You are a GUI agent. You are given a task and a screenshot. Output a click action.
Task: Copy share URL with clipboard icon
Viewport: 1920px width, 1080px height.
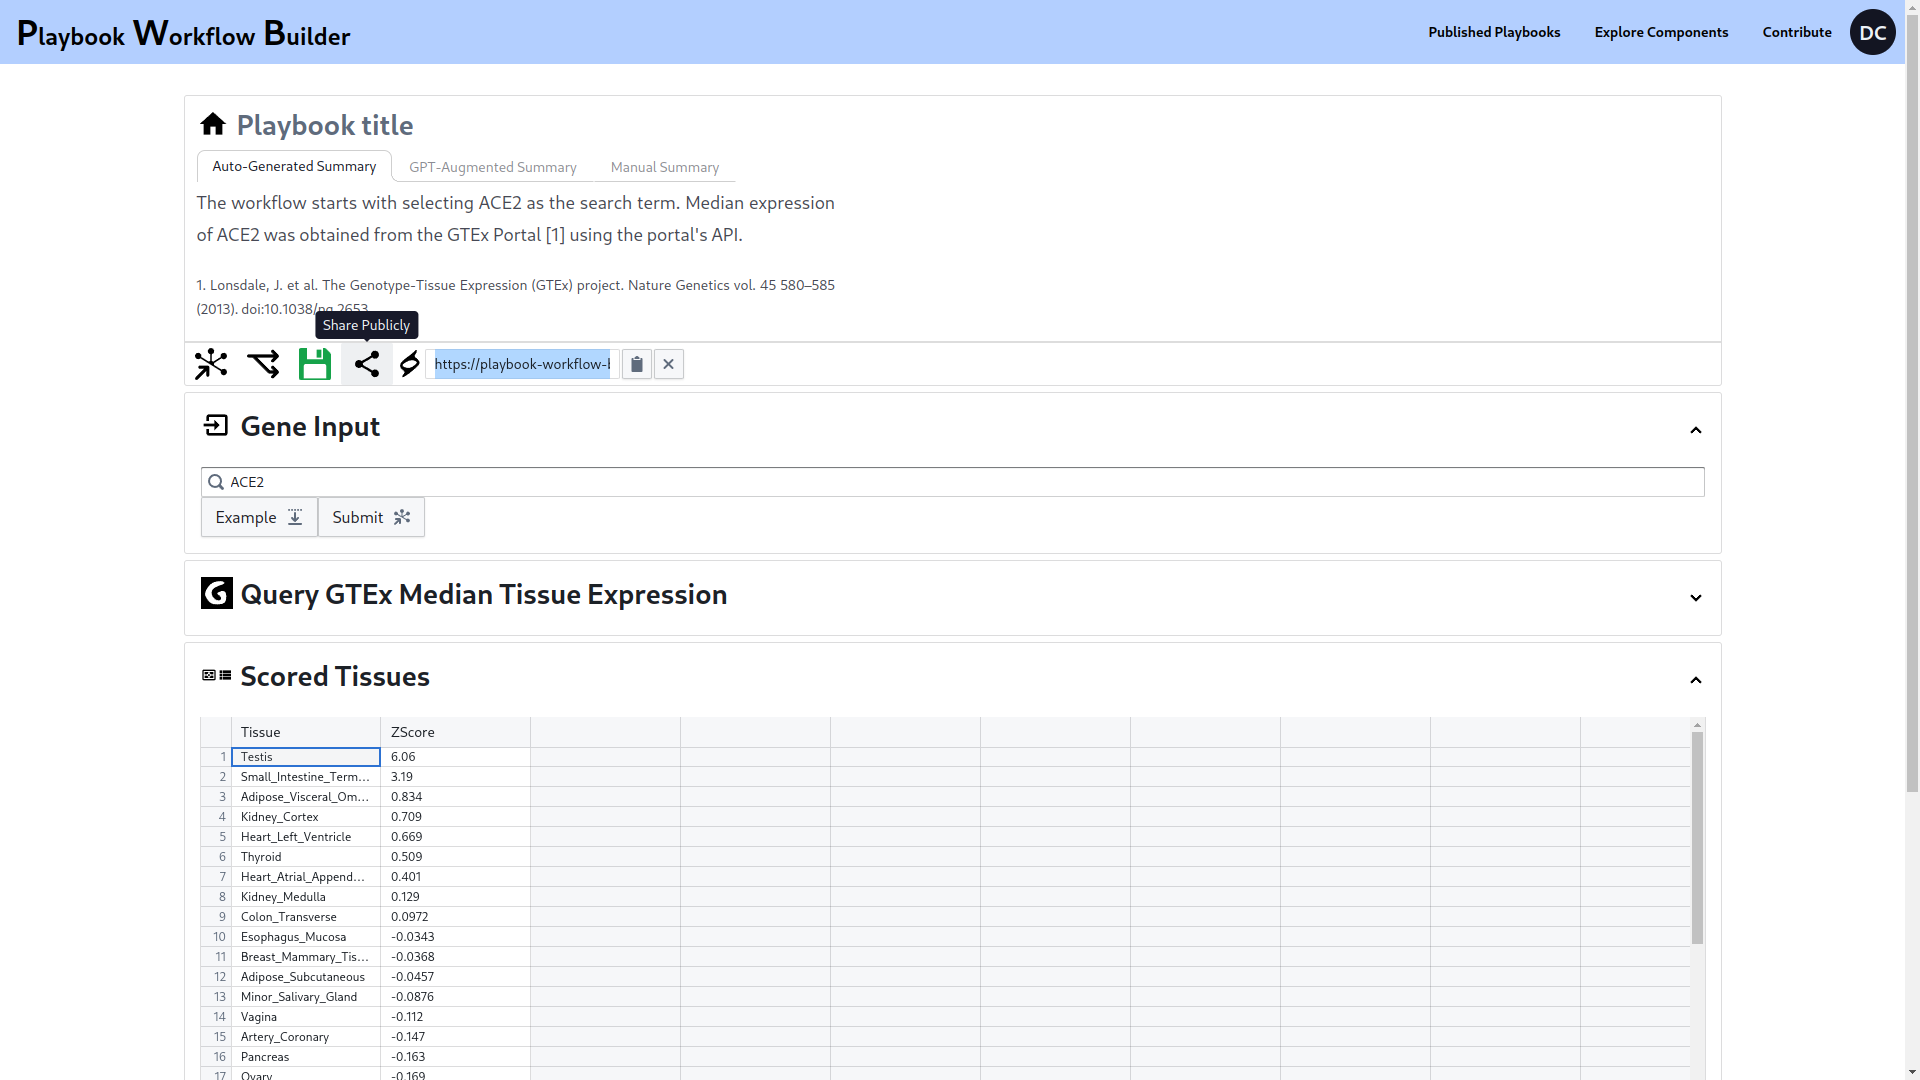click(x=637, y=364)
